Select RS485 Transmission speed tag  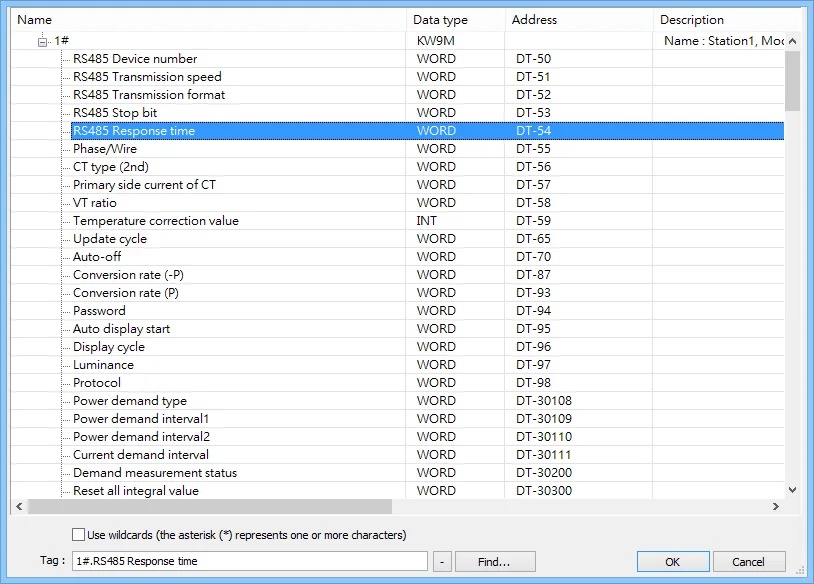(147, 77)
